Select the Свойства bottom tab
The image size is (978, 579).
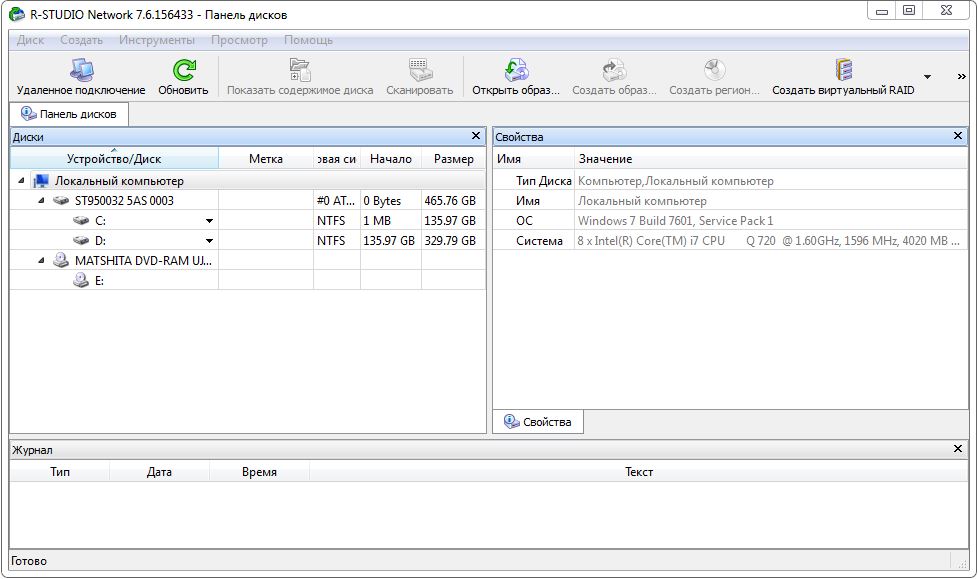click(x=538, y=422)
